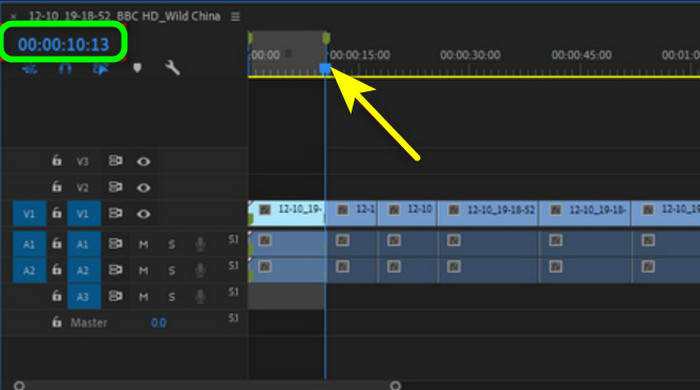Toggle source patching V1 button
Viewport: 700px width, 390px height.
coord(29,214)
